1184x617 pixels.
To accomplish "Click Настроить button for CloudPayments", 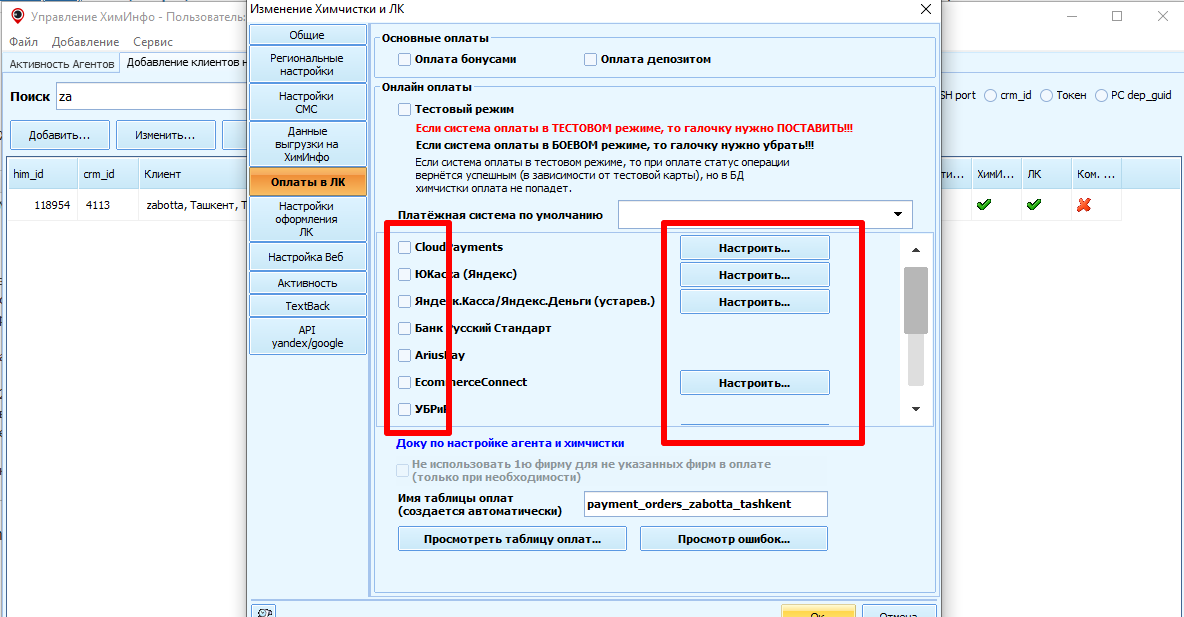I will pos(754,247).
